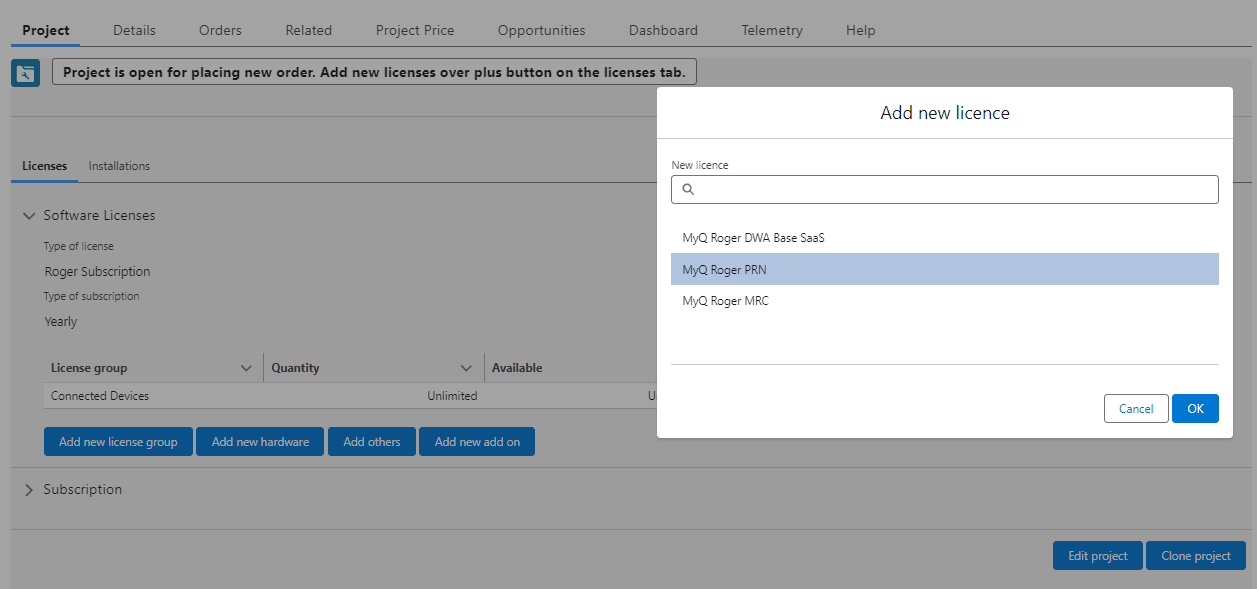Screen dimensions: 1257x589
Task: Open the Telemetry tab
Action: 771,30
